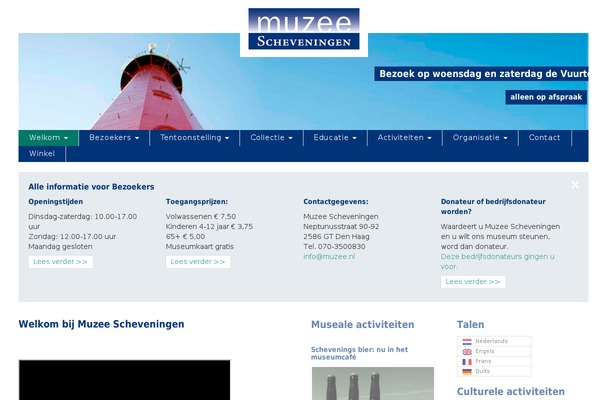
Task: Expand the Activiteiten dropdown arrow
Action: point(429,138)
